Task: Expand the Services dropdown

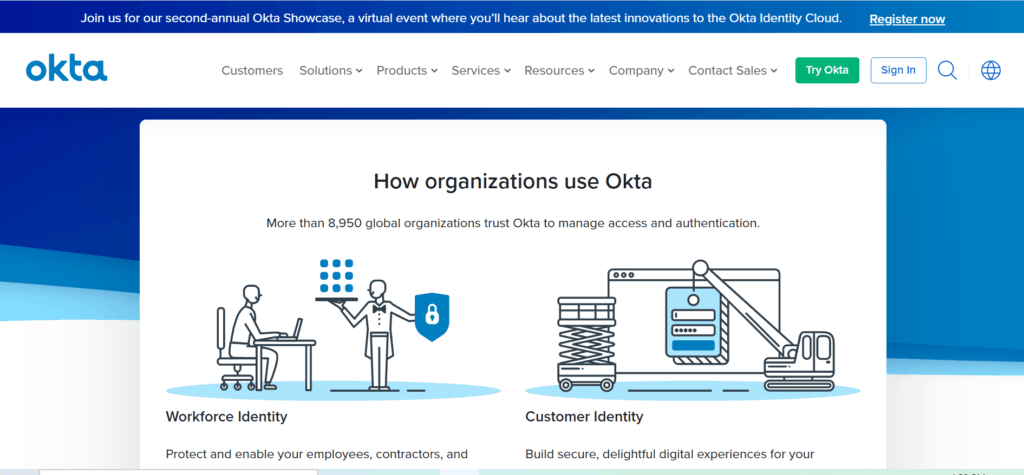Action: (x=481, y=71)
